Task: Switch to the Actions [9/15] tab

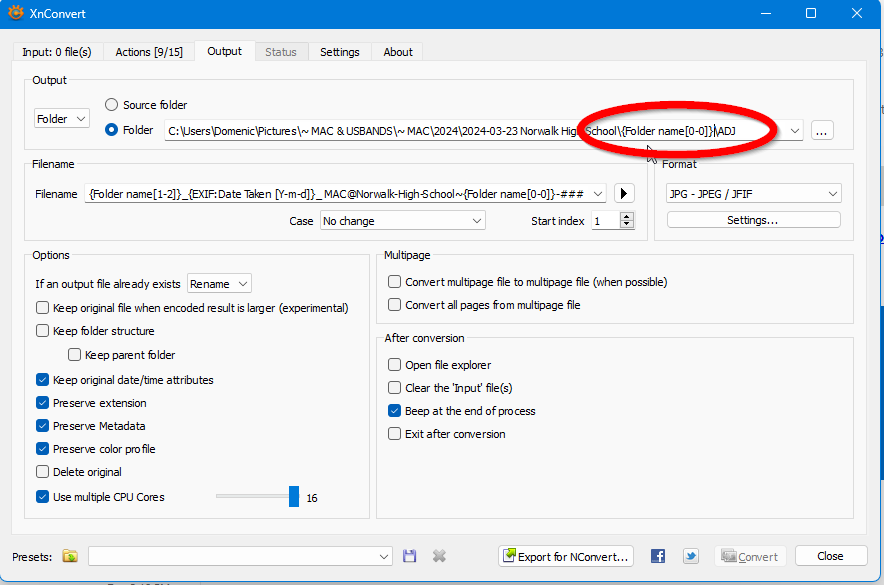Action: click(147, 52)
